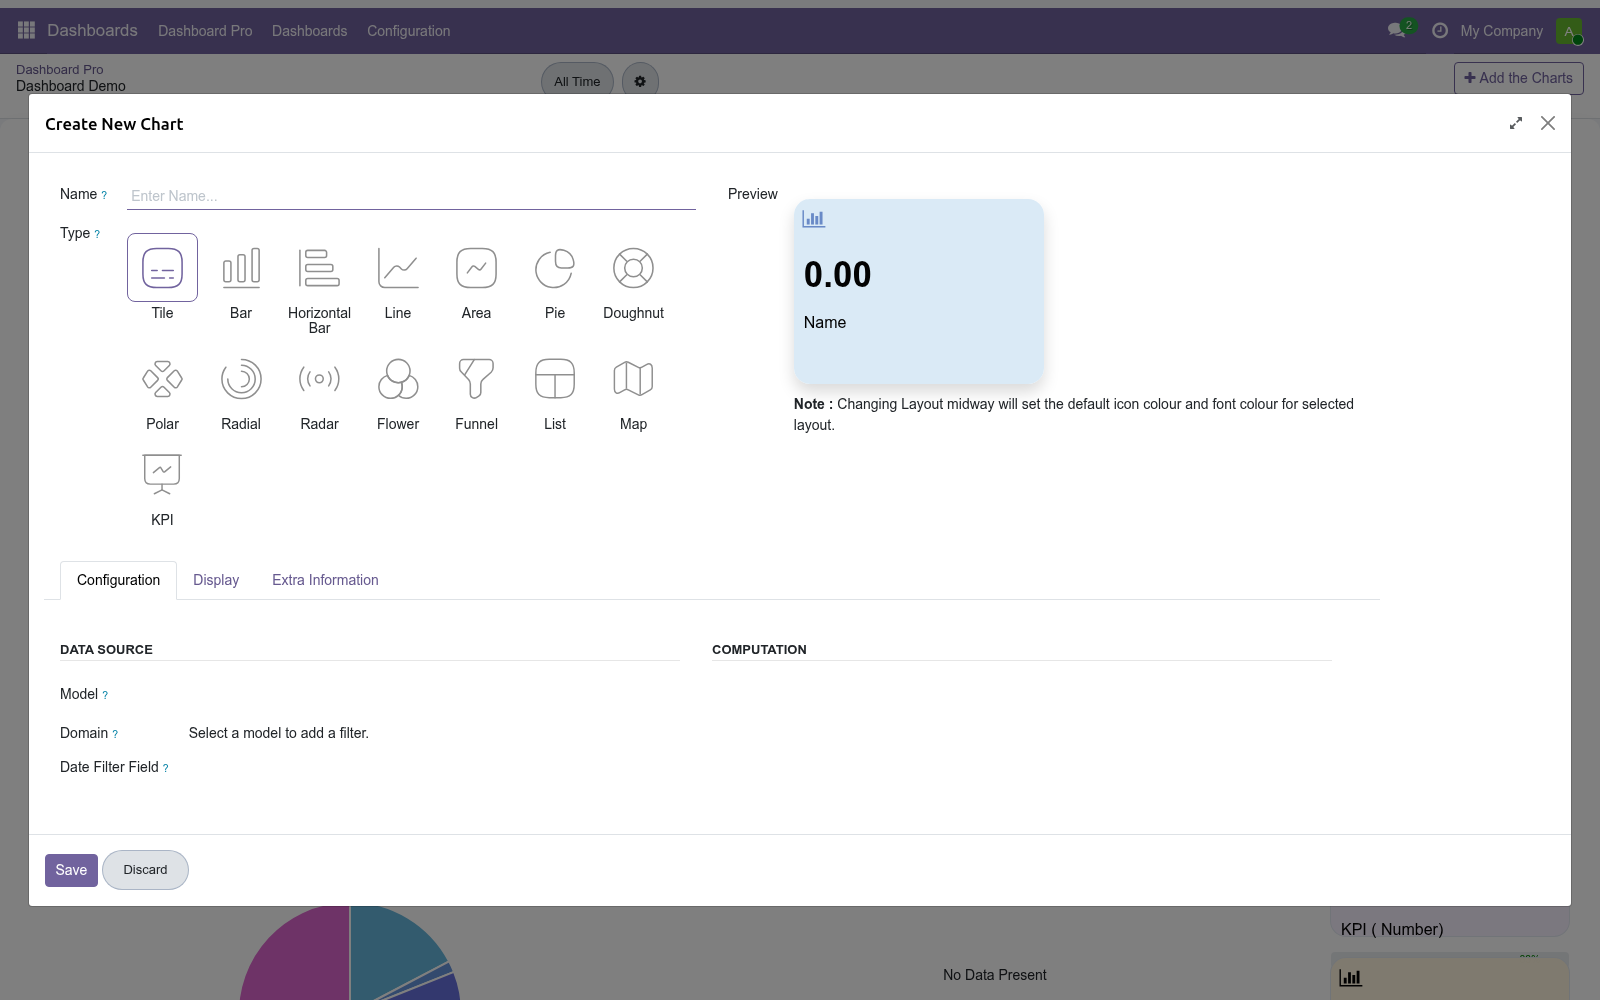Choose the Horizontal Bar chart type
The image size is (1600, 1000).
(319, 268)
